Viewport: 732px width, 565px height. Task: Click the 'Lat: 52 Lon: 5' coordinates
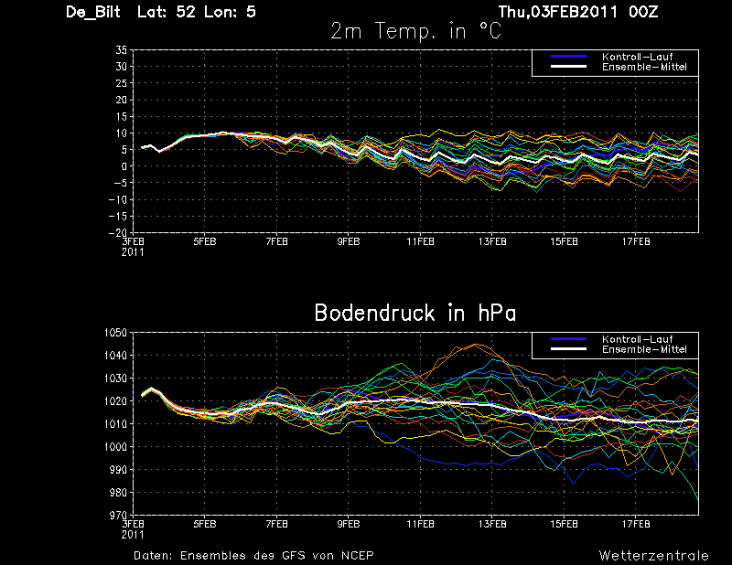click(197, 12)
